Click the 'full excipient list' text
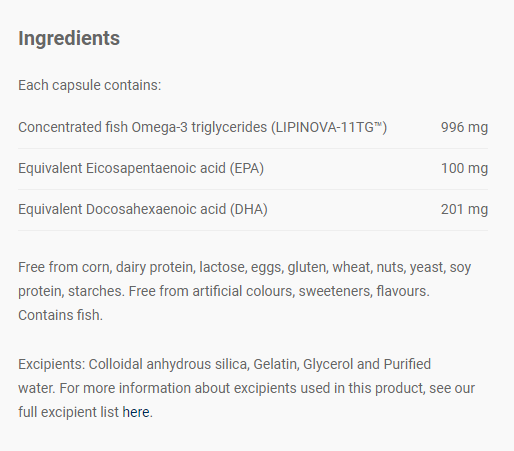514x451 pixels. [68, 412]
